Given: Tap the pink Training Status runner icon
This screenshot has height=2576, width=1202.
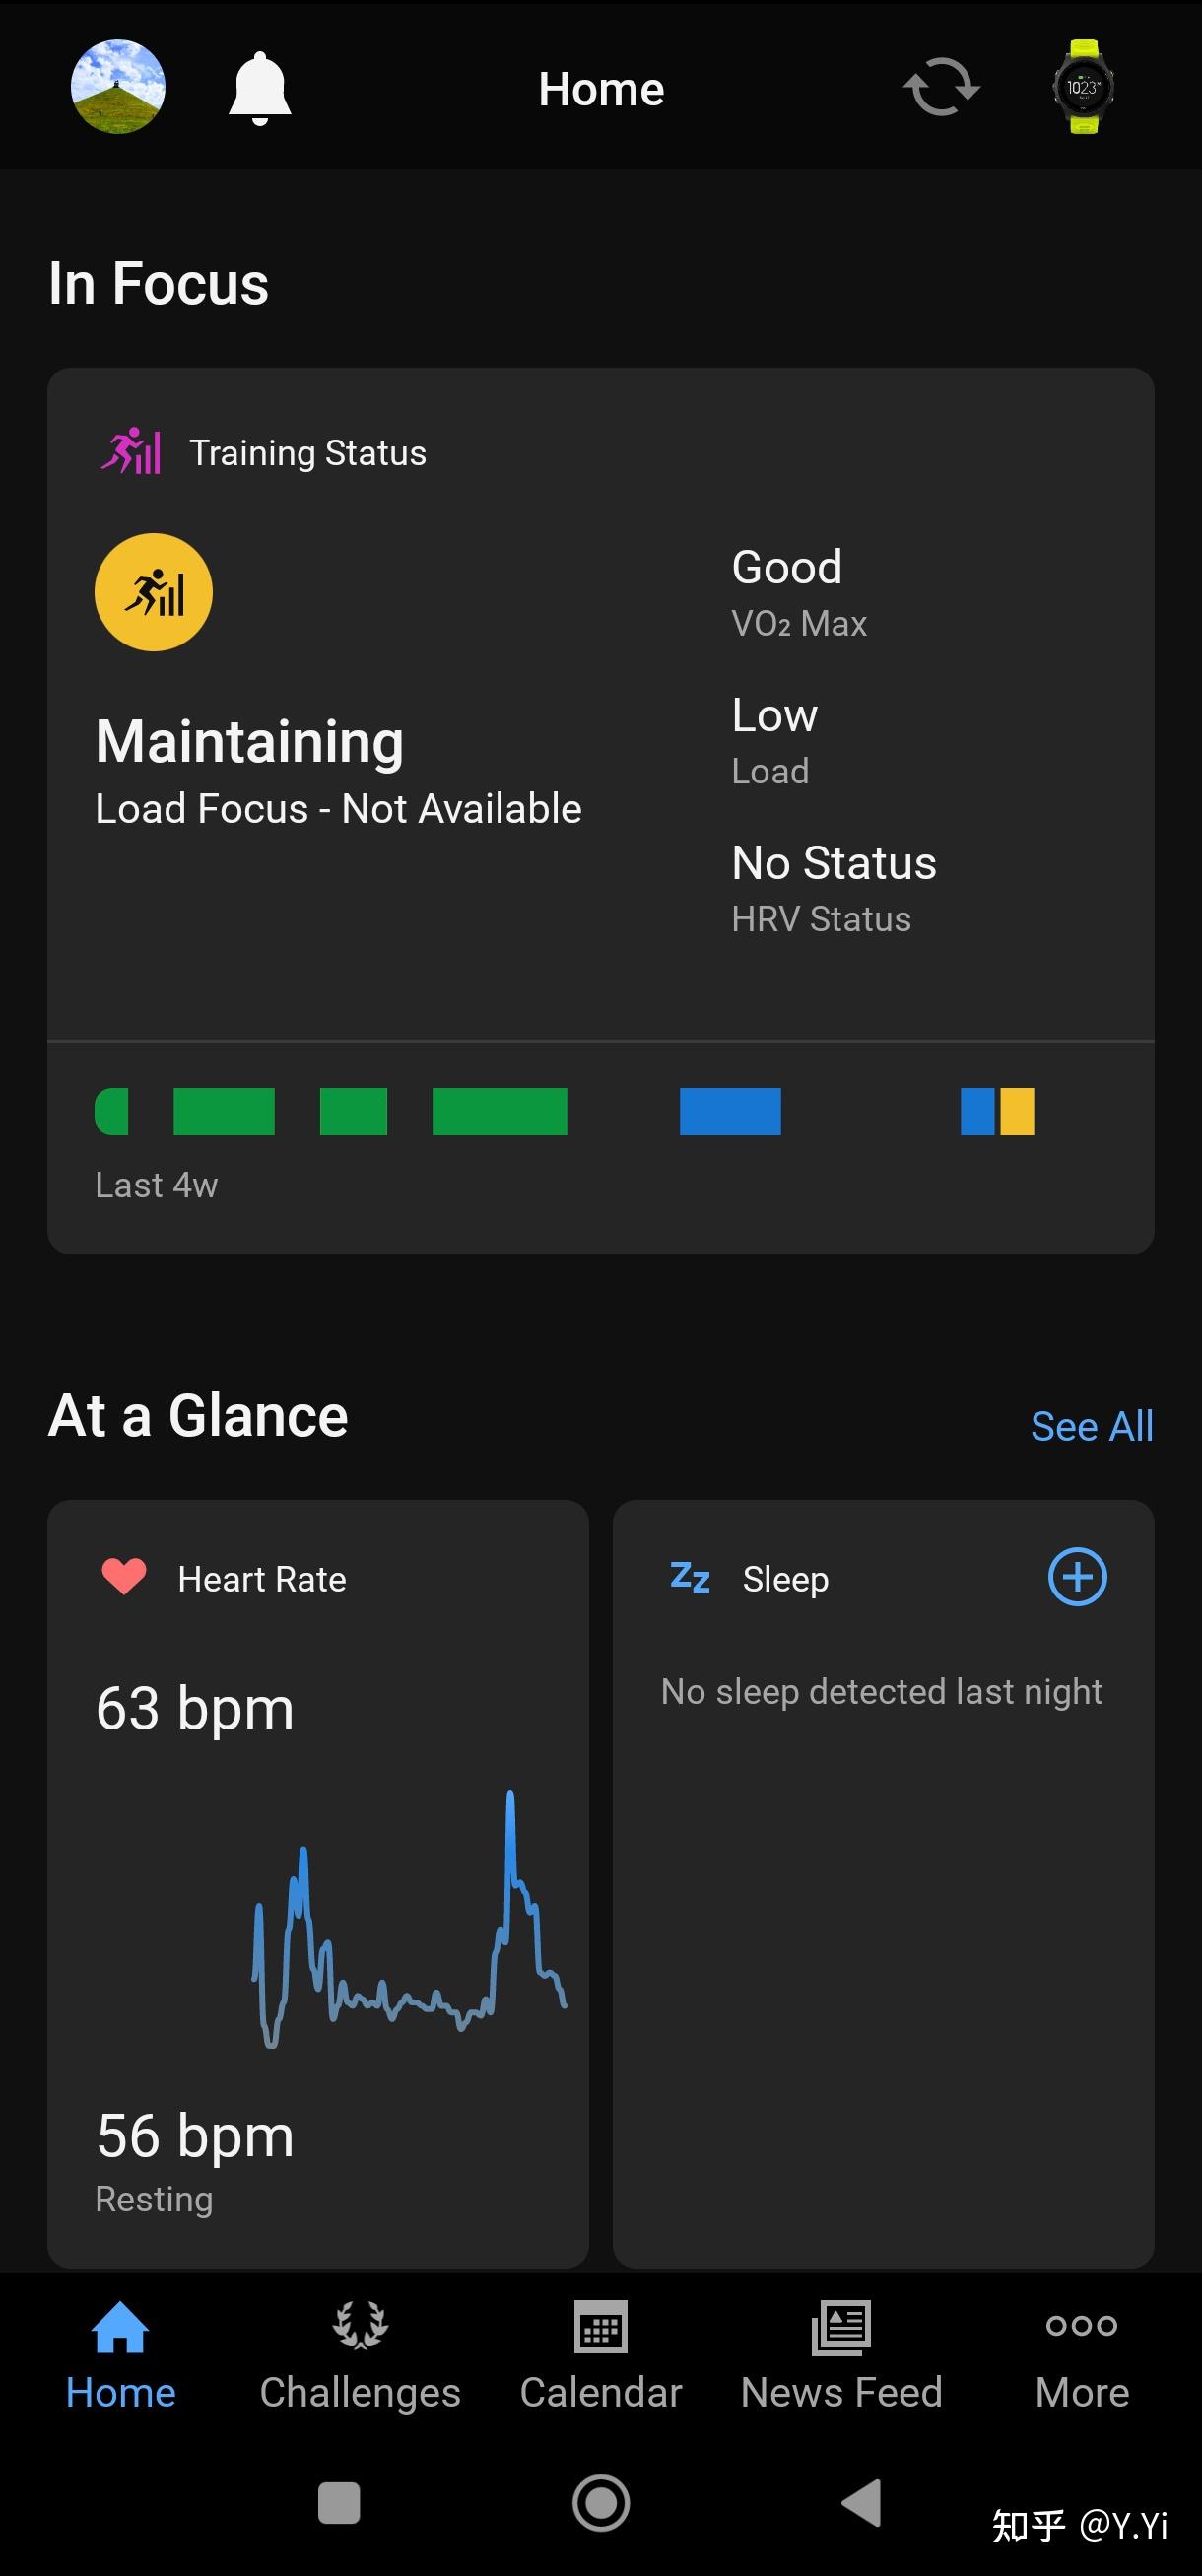Looking at the screenshot, I should pyautogui.click(x=131, y=451).
